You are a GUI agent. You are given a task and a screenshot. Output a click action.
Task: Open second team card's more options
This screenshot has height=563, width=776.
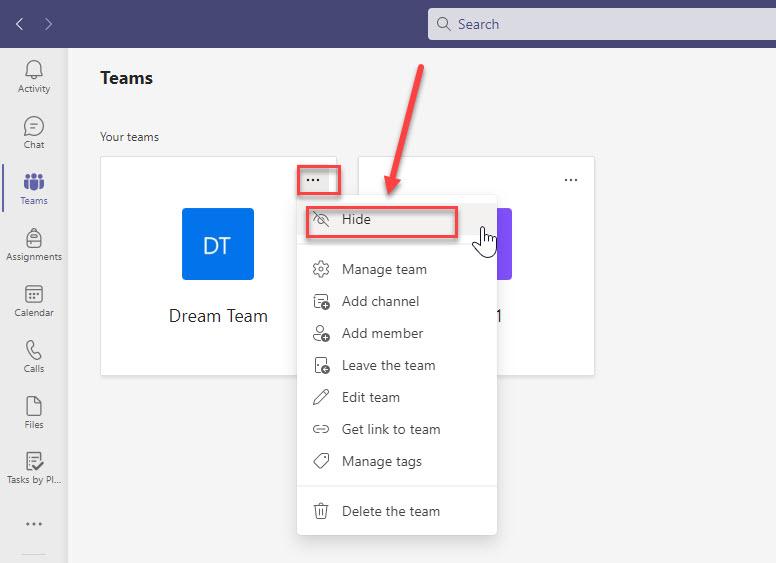(571, 180)
